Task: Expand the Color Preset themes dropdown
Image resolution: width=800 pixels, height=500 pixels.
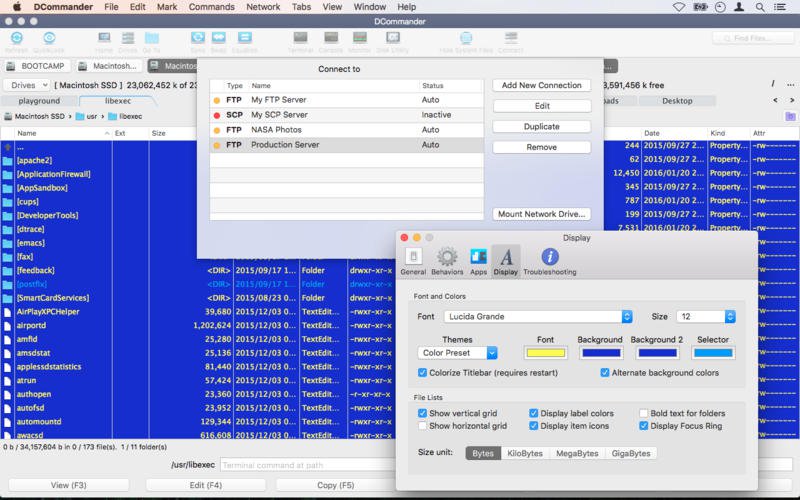Action: pyautogui.click(x=458, y=353)
